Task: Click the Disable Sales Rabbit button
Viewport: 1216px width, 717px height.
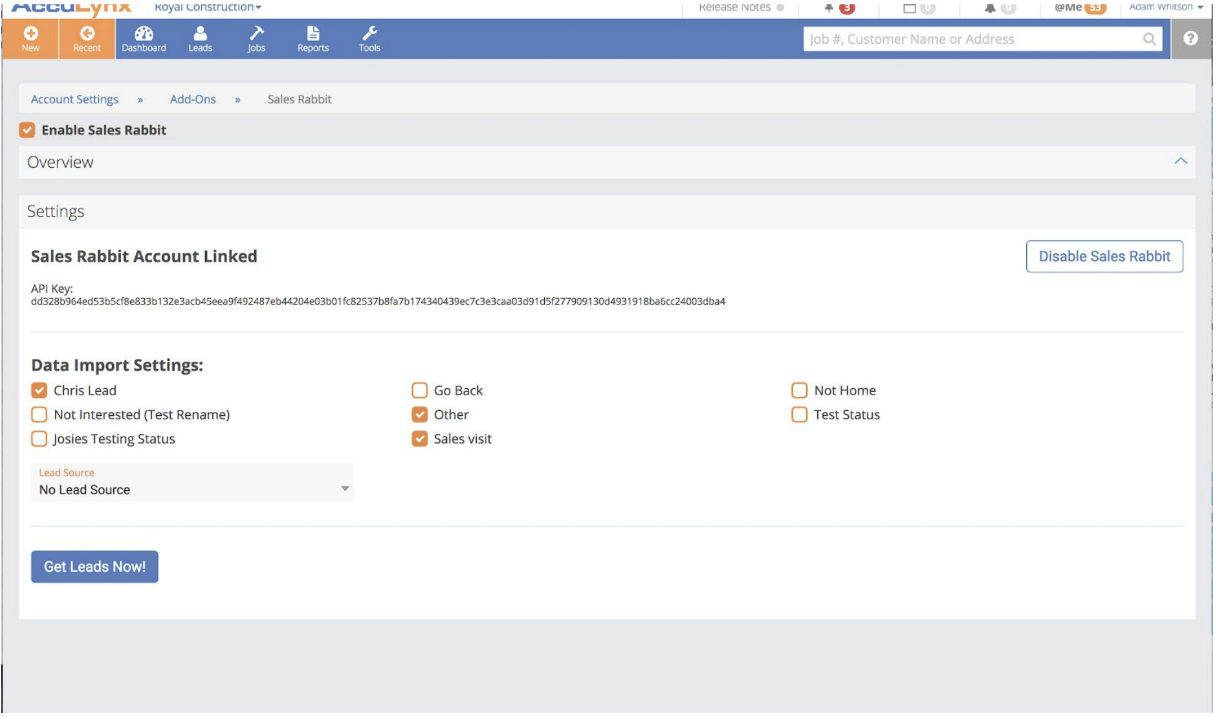Action: 1105,256
